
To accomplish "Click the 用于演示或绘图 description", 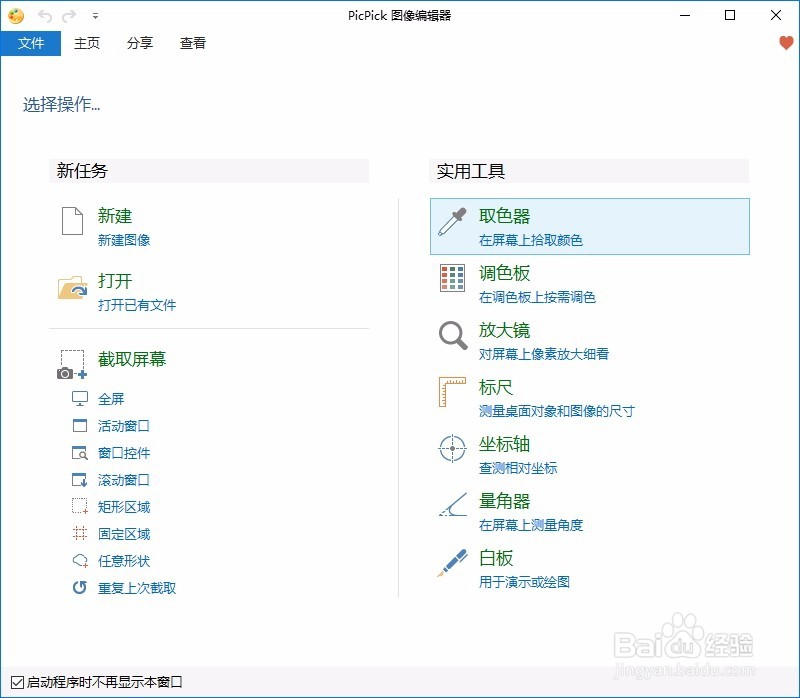I will pyautogui.click(x=524, y=582).
